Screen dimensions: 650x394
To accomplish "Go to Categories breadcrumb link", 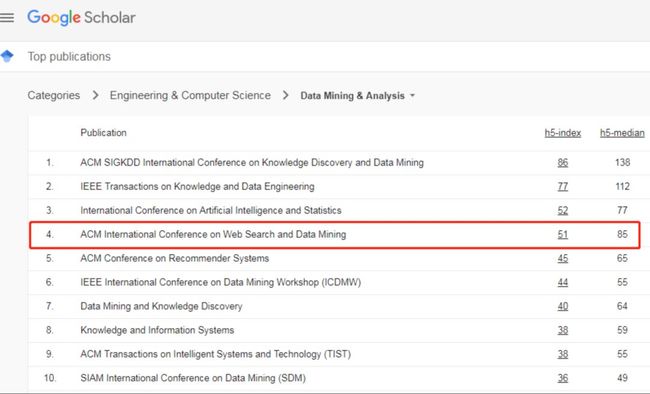I will click(53, 95).
